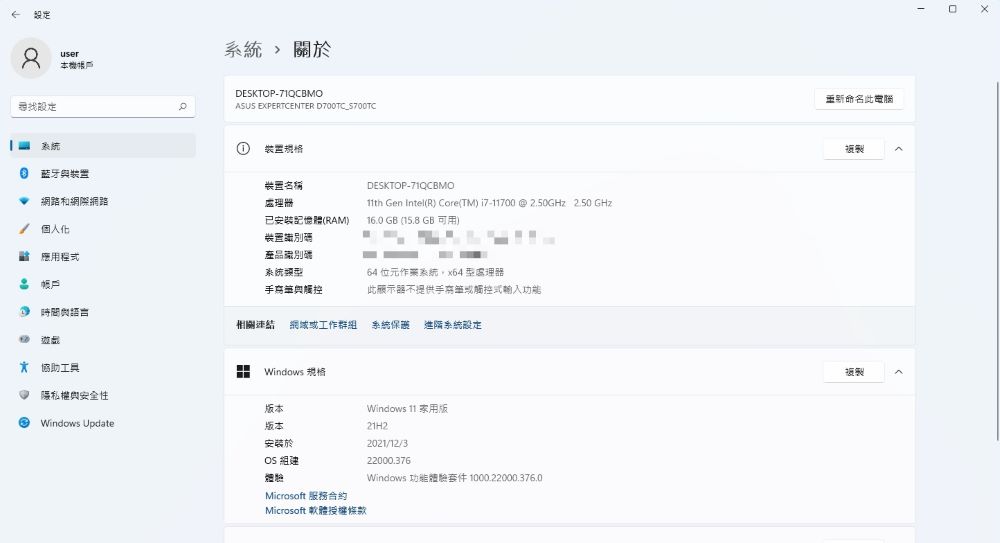Image resolution: width=1000 pixels, height=543 pixels.
Task: Click the search magnifier icon
Action: 182,107
